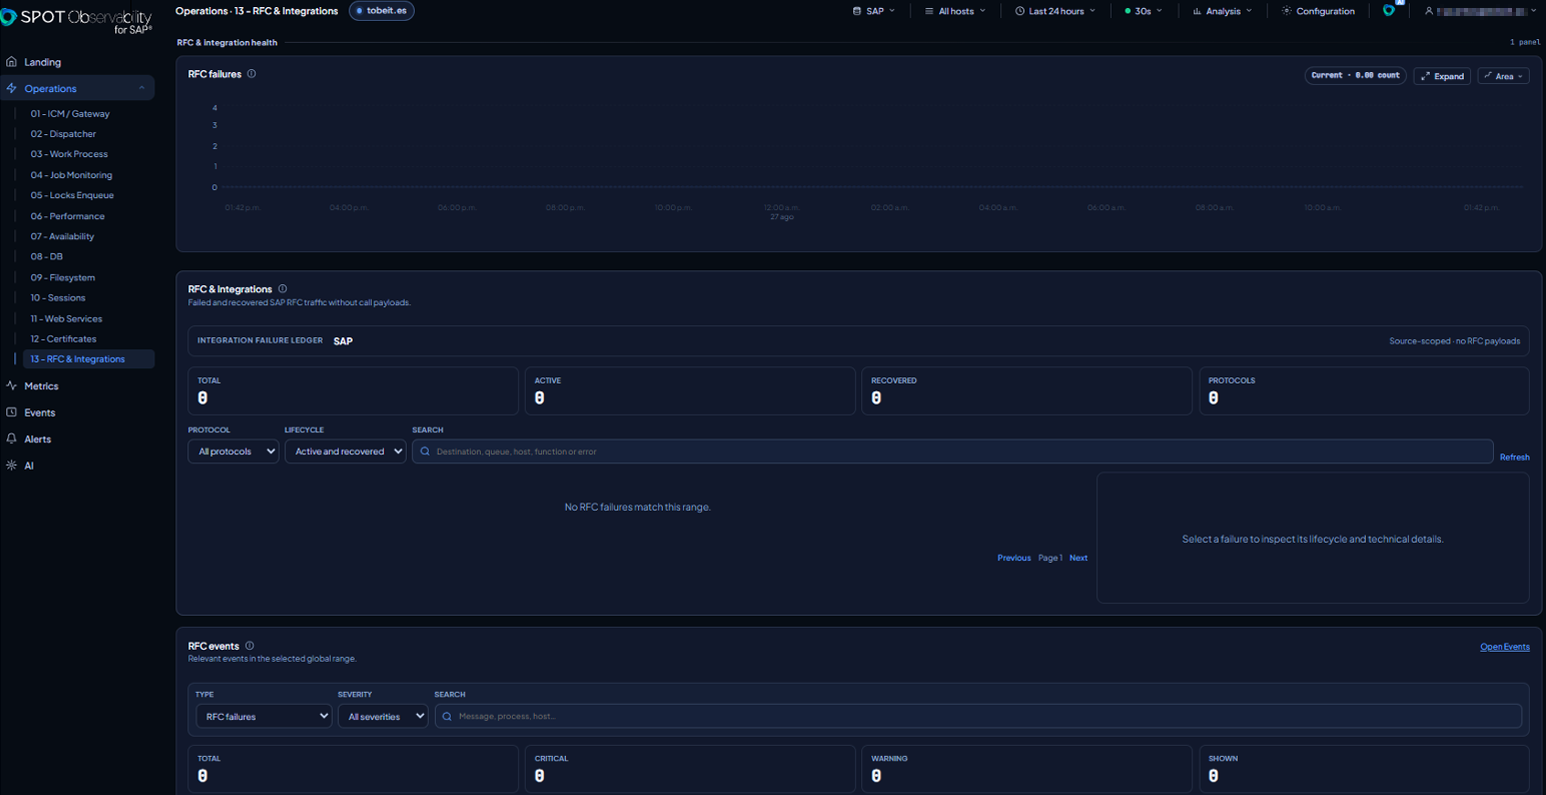Open the 30s refresh interval dropdown

point(1143,11)
